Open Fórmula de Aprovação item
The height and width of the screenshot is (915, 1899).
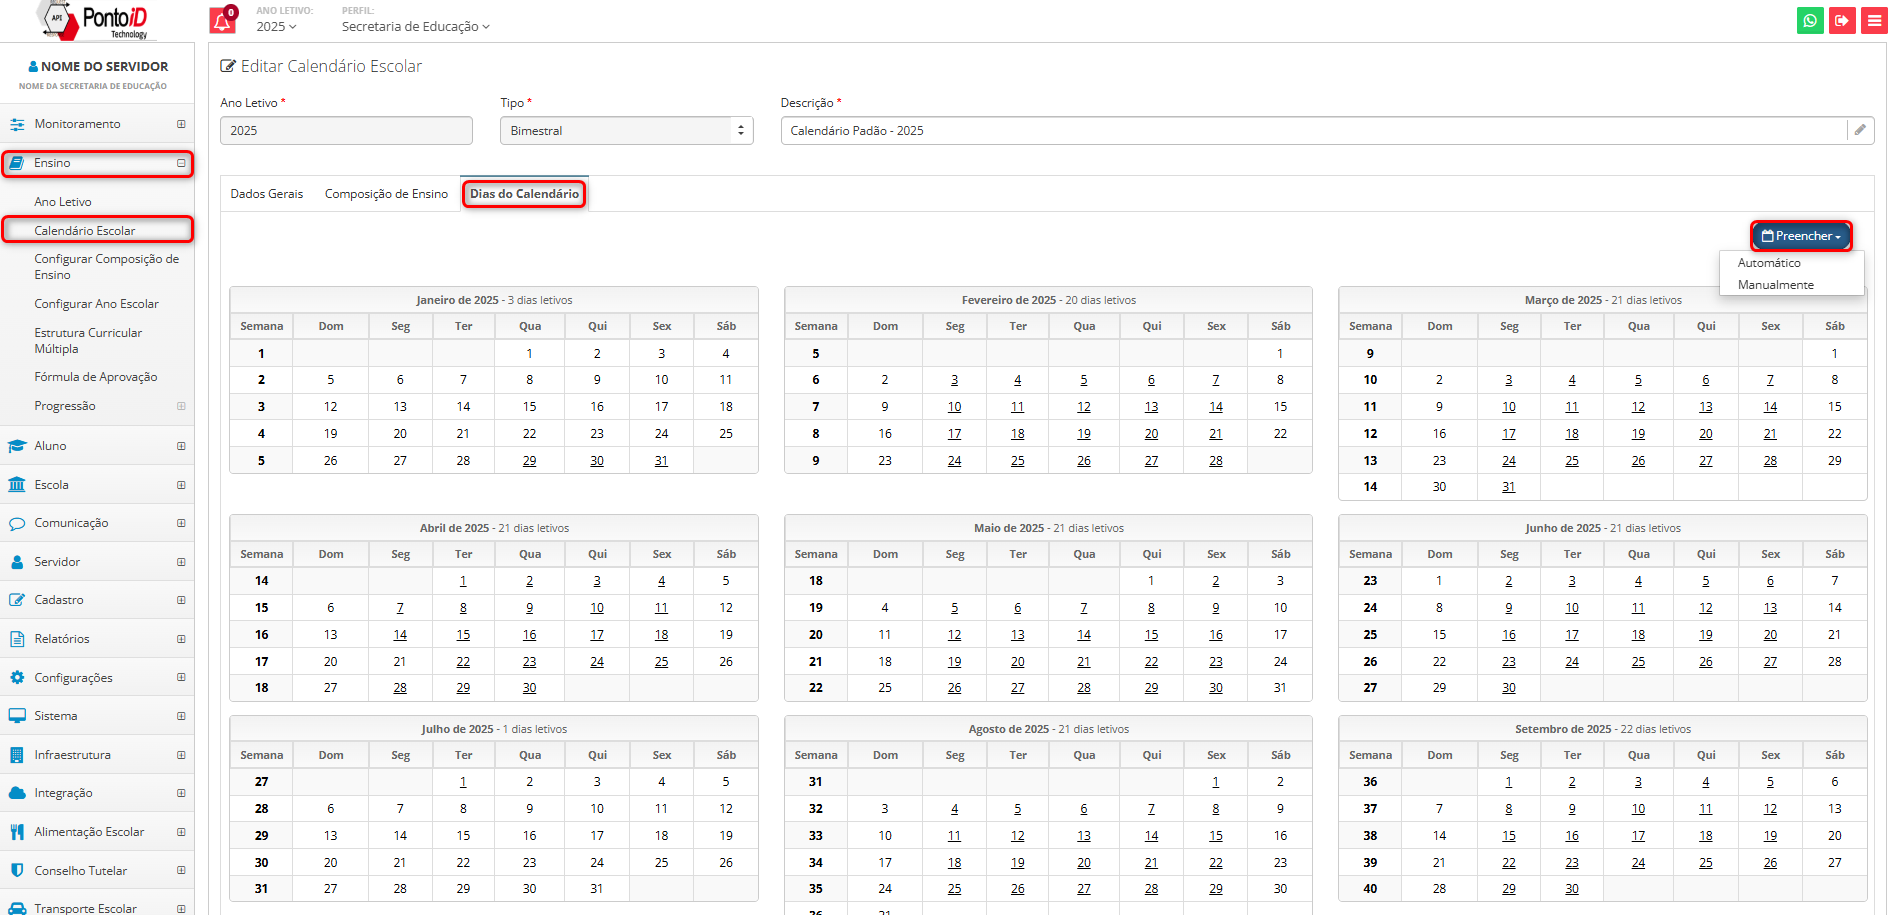96,377
